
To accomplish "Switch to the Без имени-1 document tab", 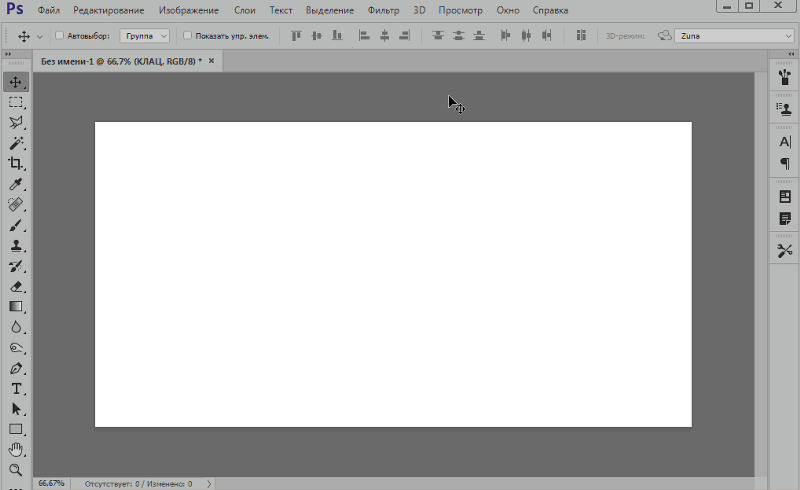I will point(120,61).
